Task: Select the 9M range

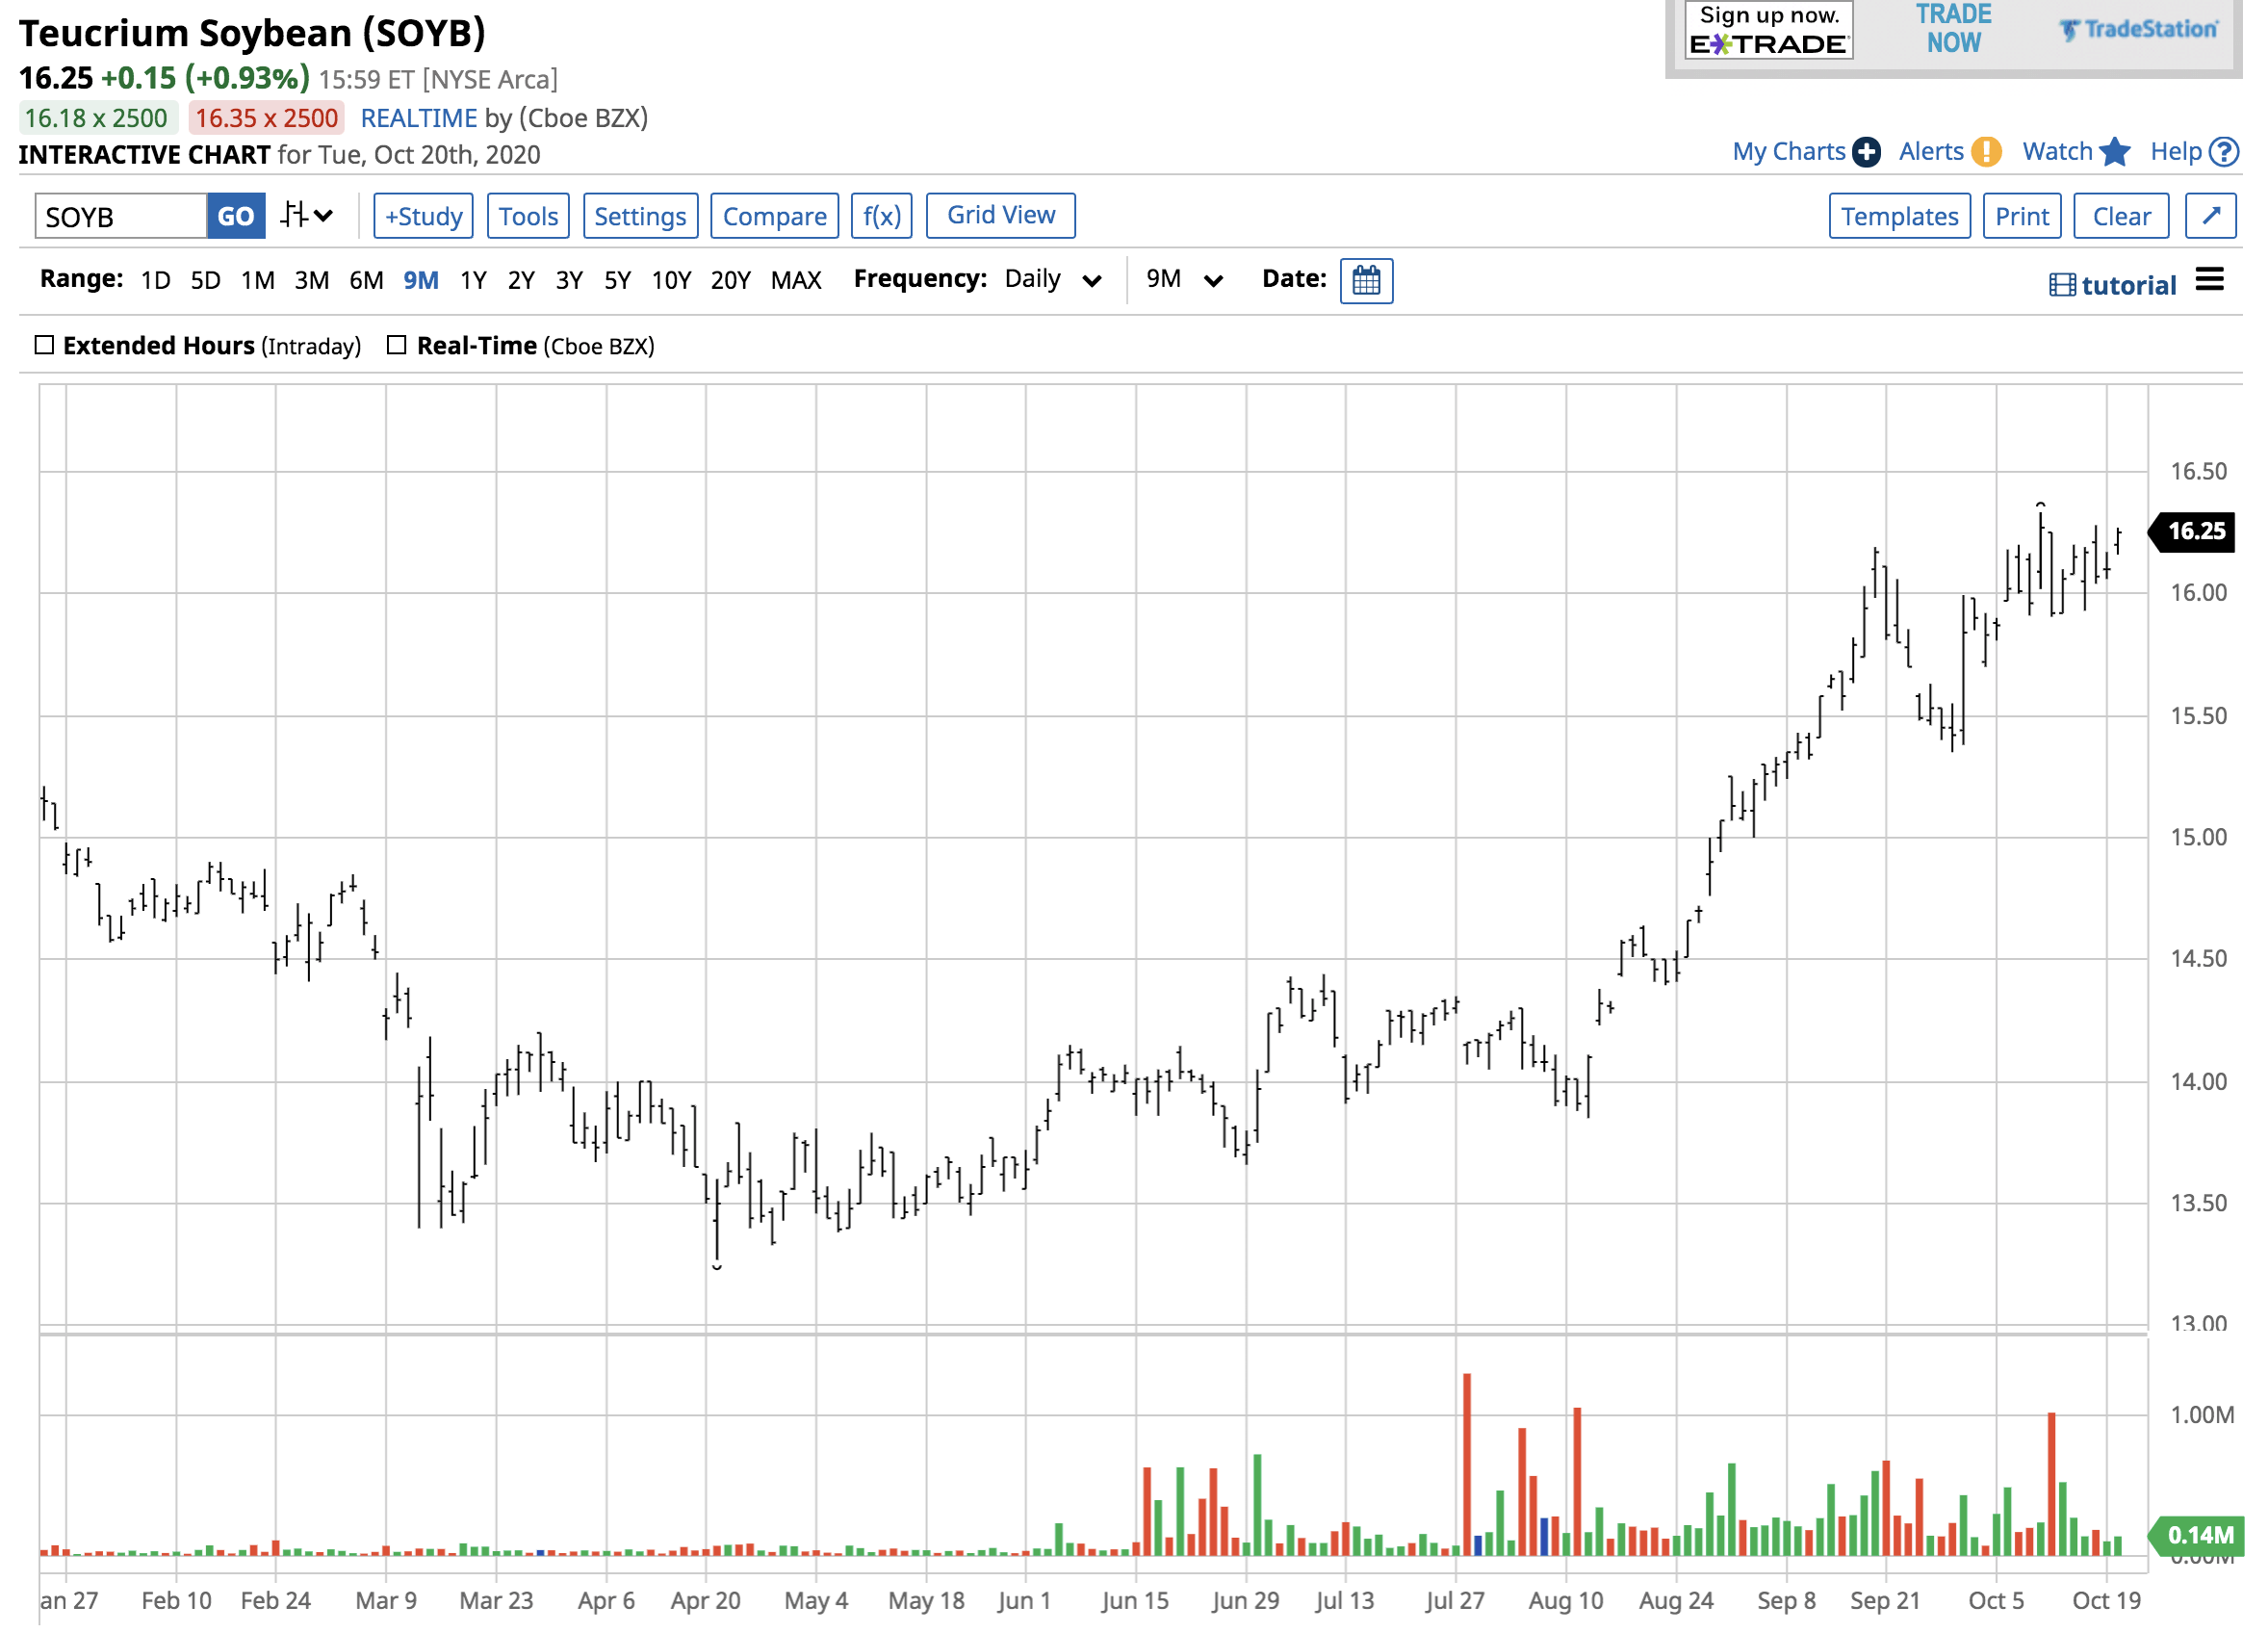Action: coord(421,280)
